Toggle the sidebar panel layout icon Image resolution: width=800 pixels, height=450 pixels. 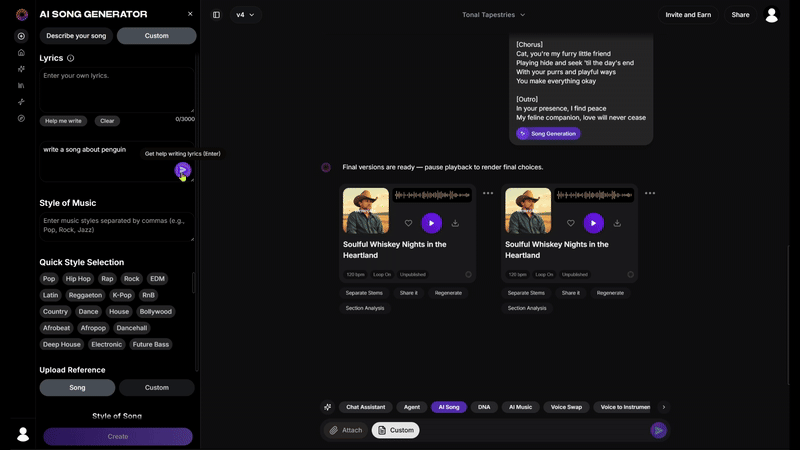[216, 15]
